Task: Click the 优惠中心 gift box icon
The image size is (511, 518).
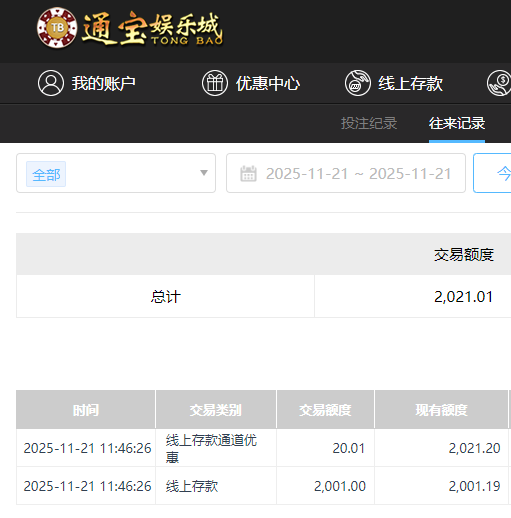Action: point(215,83)
